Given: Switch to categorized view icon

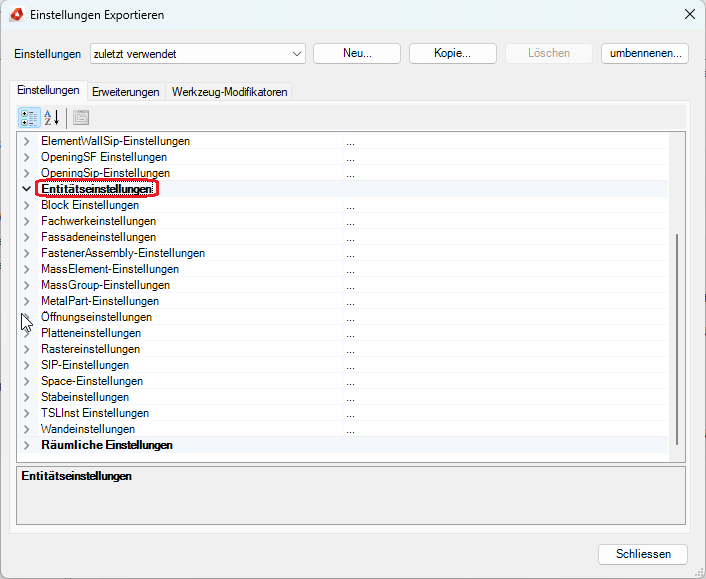Looking at the screenshot, I should click(x=29, y=118).
